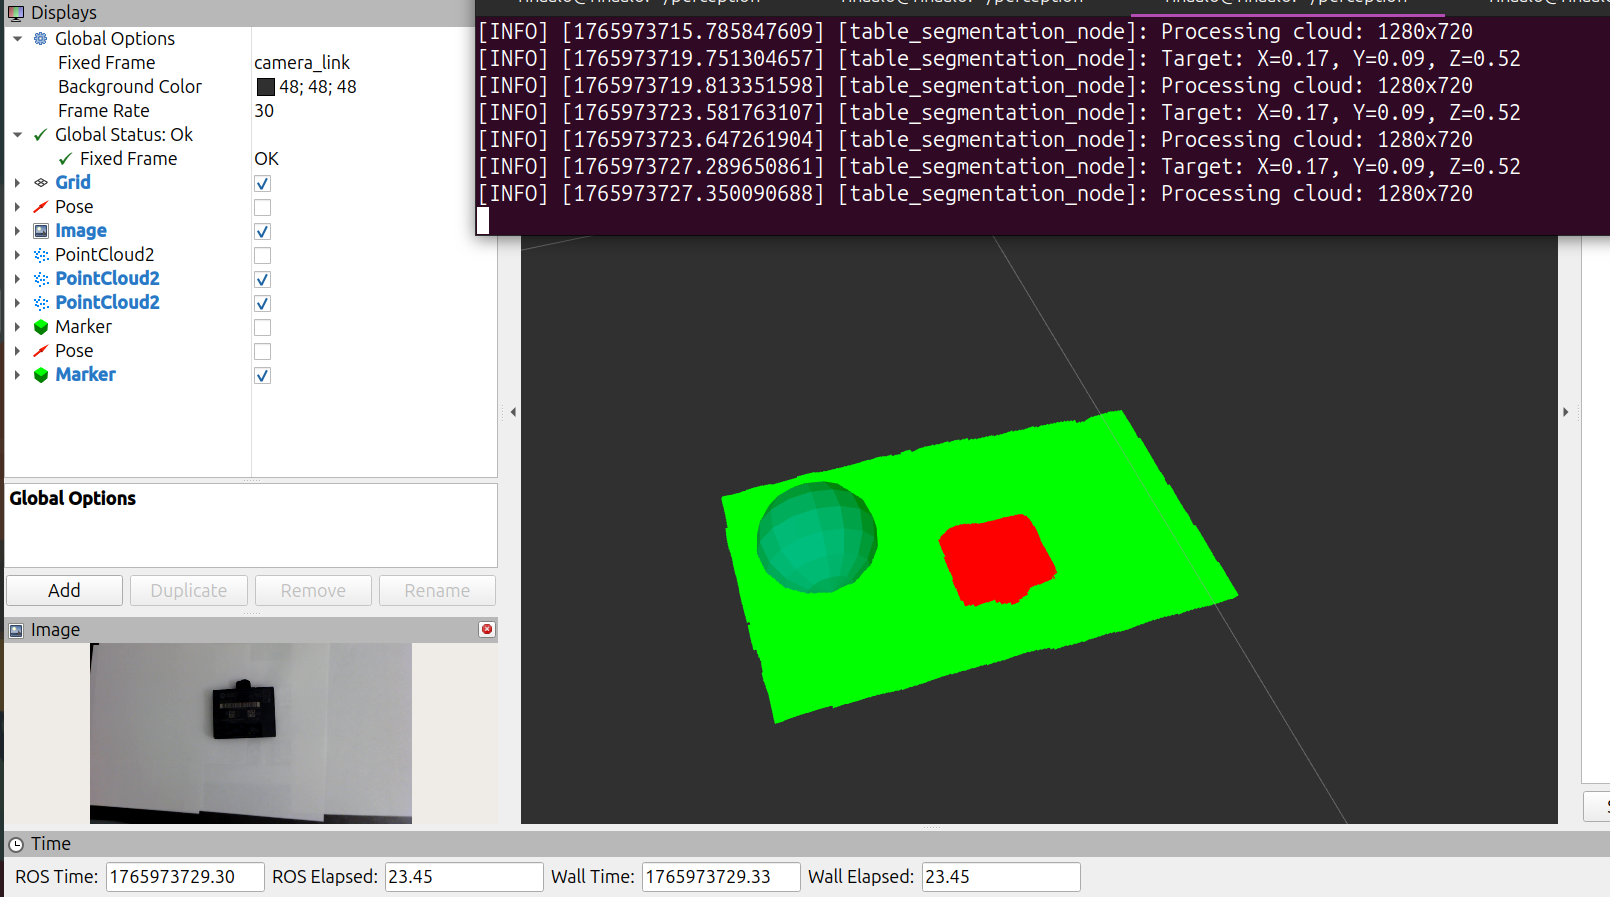Uncheck the first bold PointCloud2 checkbox

tap(262, 279)
